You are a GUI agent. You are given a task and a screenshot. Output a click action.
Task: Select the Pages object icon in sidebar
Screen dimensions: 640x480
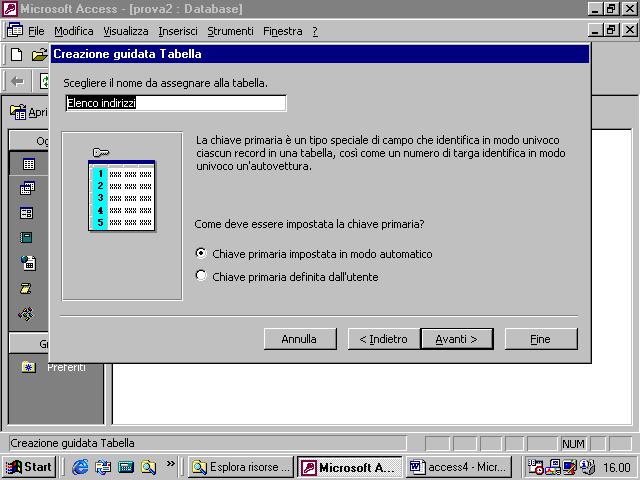[x=28, y=263]
